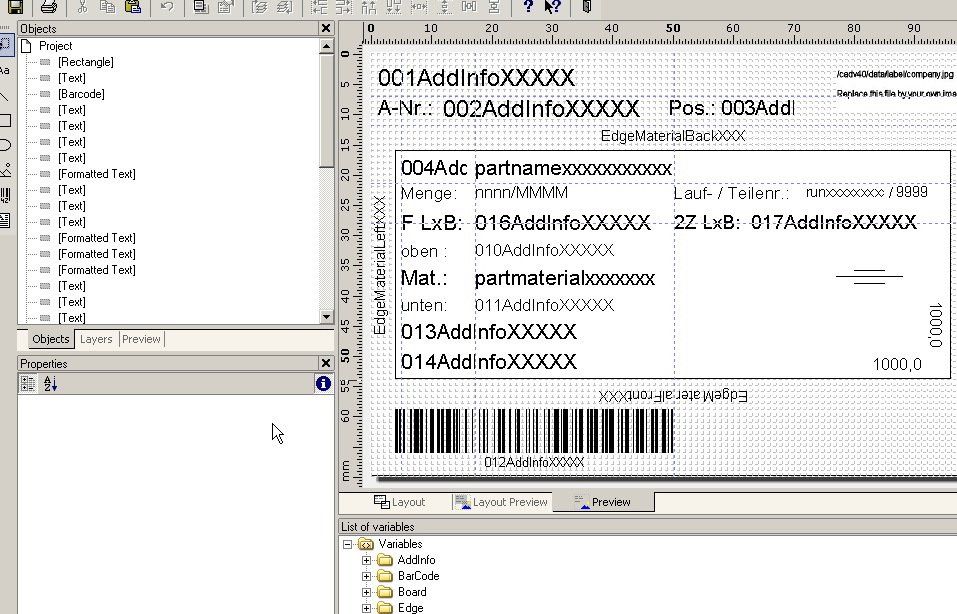Select the Text 'Aa' tool
Viewport: 957px width, 614px height.
click(5, 70)
